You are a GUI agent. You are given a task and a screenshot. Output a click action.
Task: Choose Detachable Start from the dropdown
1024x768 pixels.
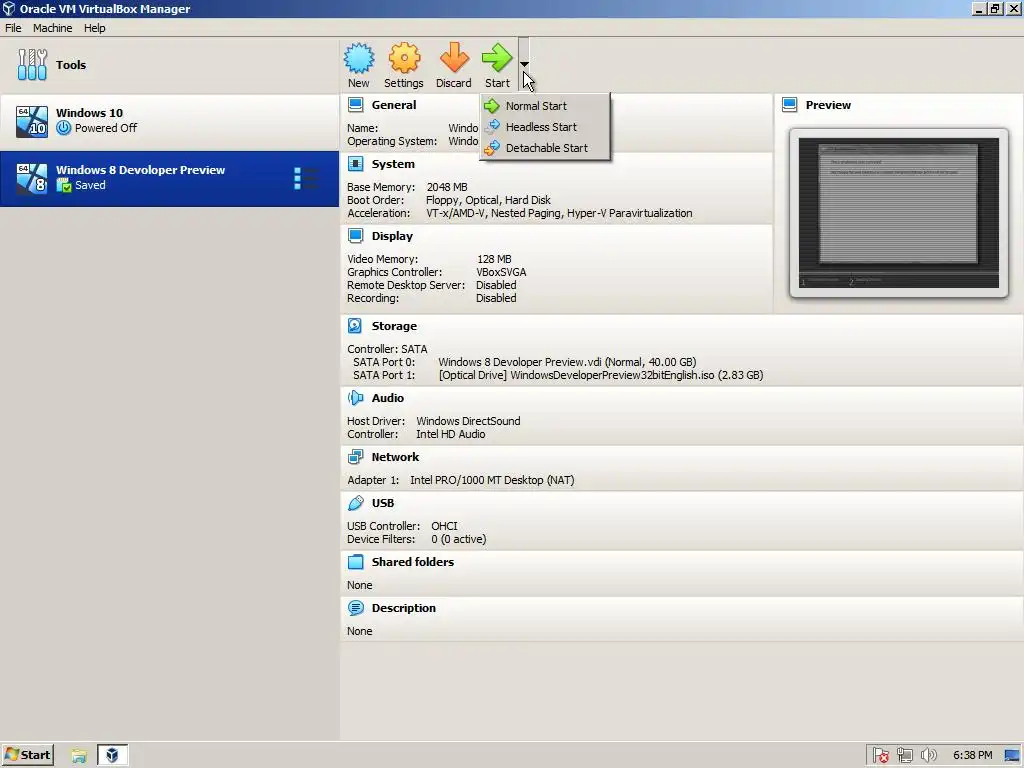(545, 148)
